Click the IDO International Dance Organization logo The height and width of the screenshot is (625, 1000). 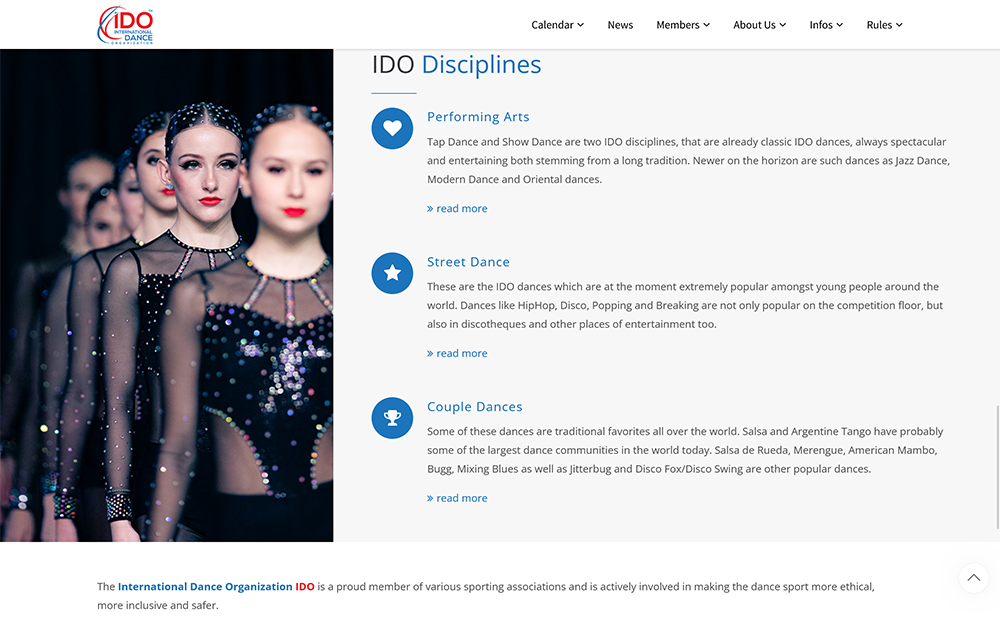[125, 25]
